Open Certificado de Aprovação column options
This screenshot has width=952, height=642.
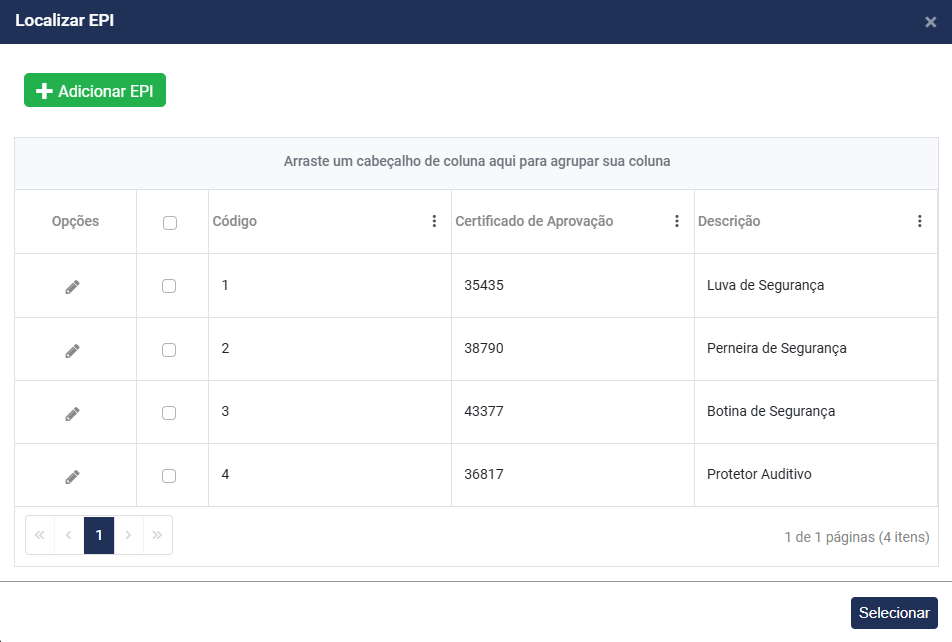pos(677,221)
